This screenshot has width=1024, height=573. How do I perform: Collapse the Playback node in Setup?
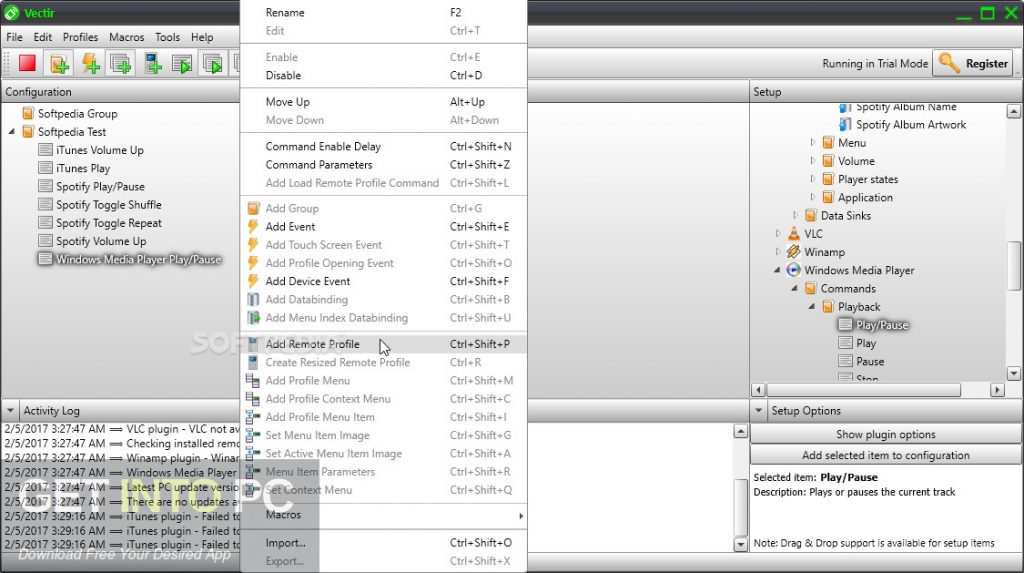point(812,306)
